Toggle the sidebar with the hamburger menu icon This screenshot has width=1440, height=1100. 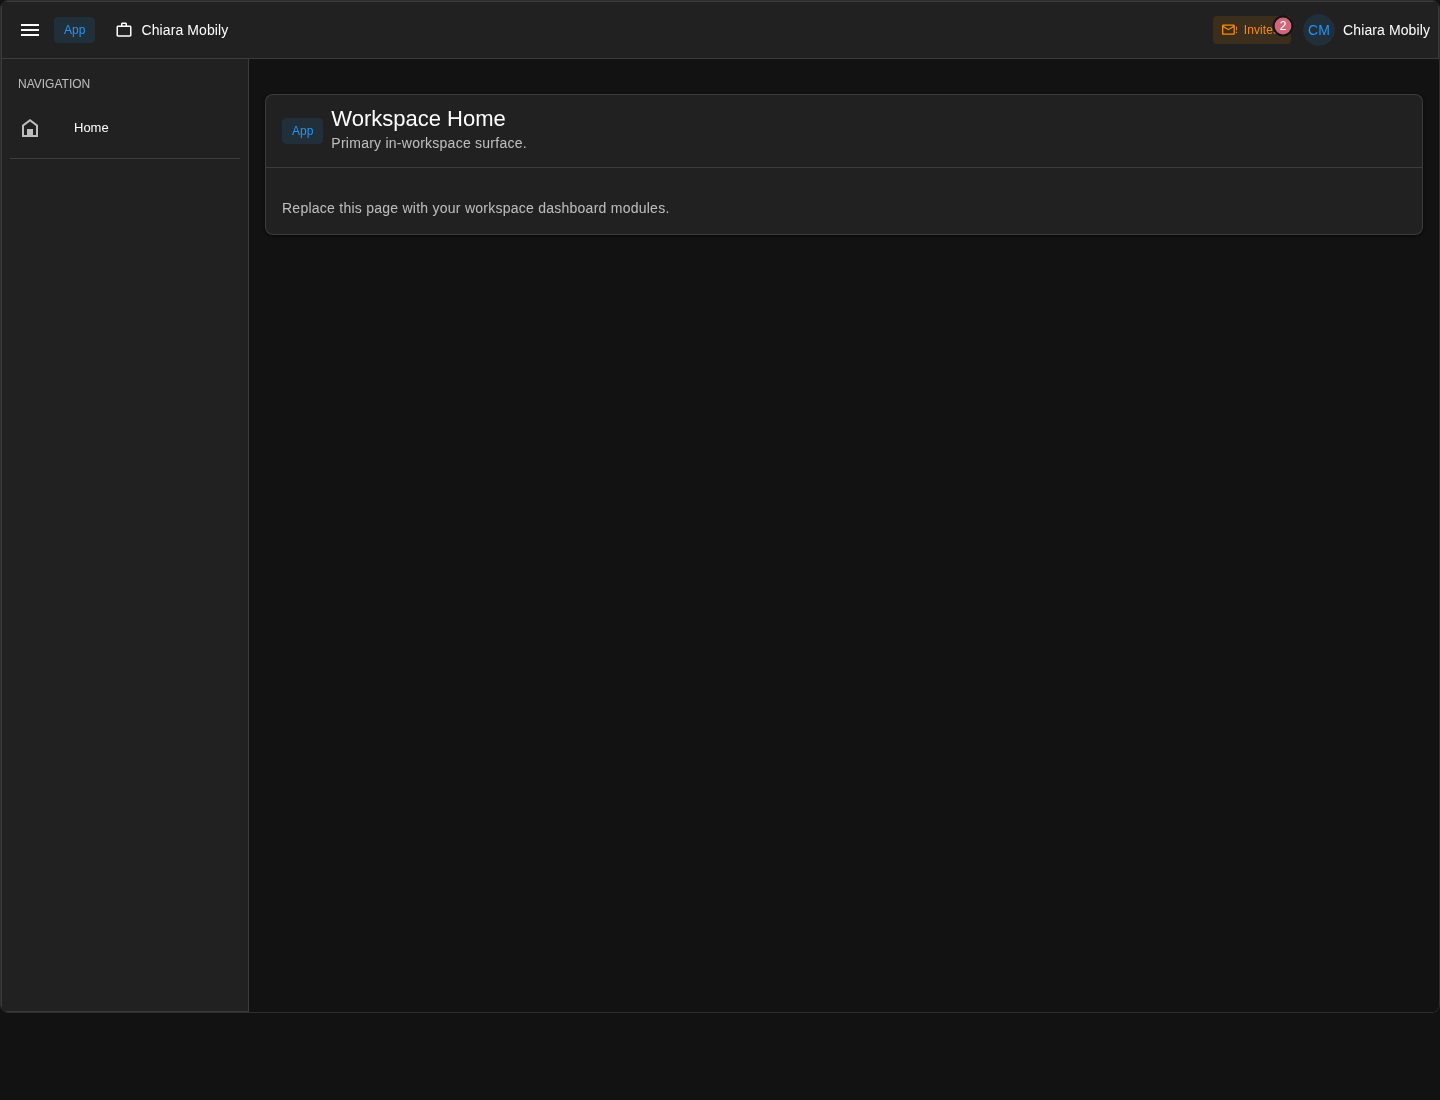coord(30,30)
